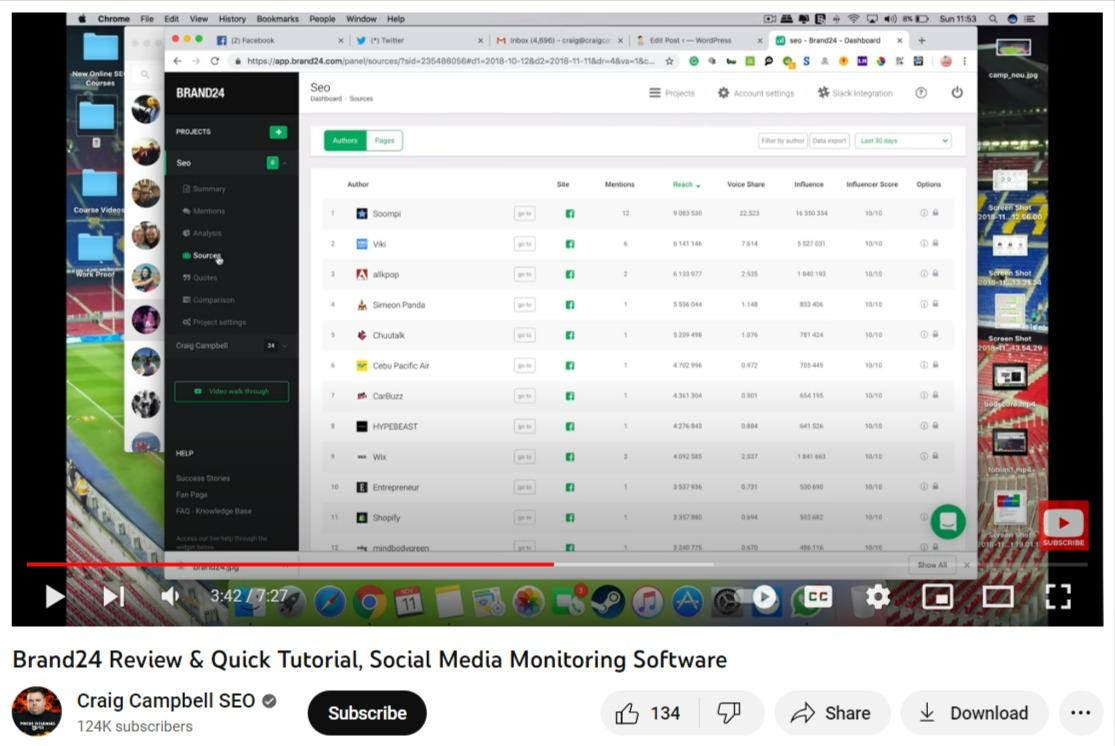This screenshot has height=746, width=1115.
Task: Enable theater mode
Action: (998, 597)
